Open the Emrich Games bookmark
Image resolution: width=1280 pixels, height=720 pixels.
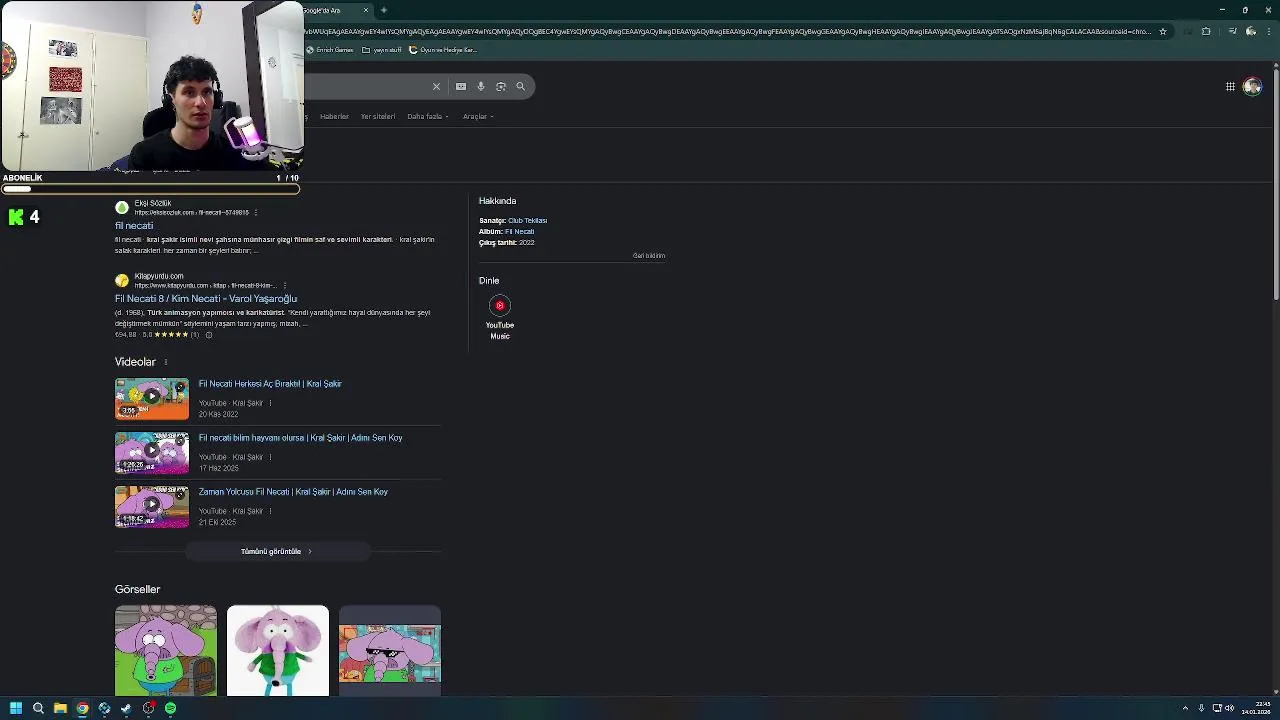coord(330,50)
